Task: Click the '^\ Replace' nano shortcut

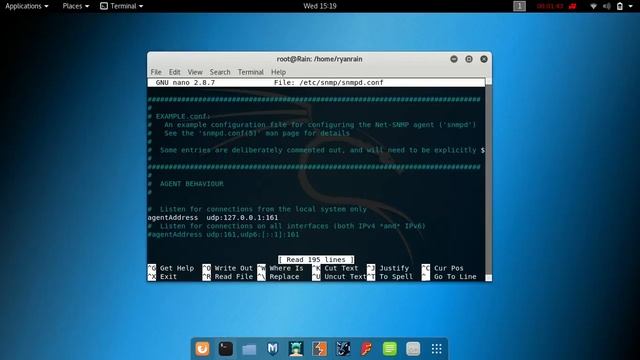Action: click(x=278, y=277)
